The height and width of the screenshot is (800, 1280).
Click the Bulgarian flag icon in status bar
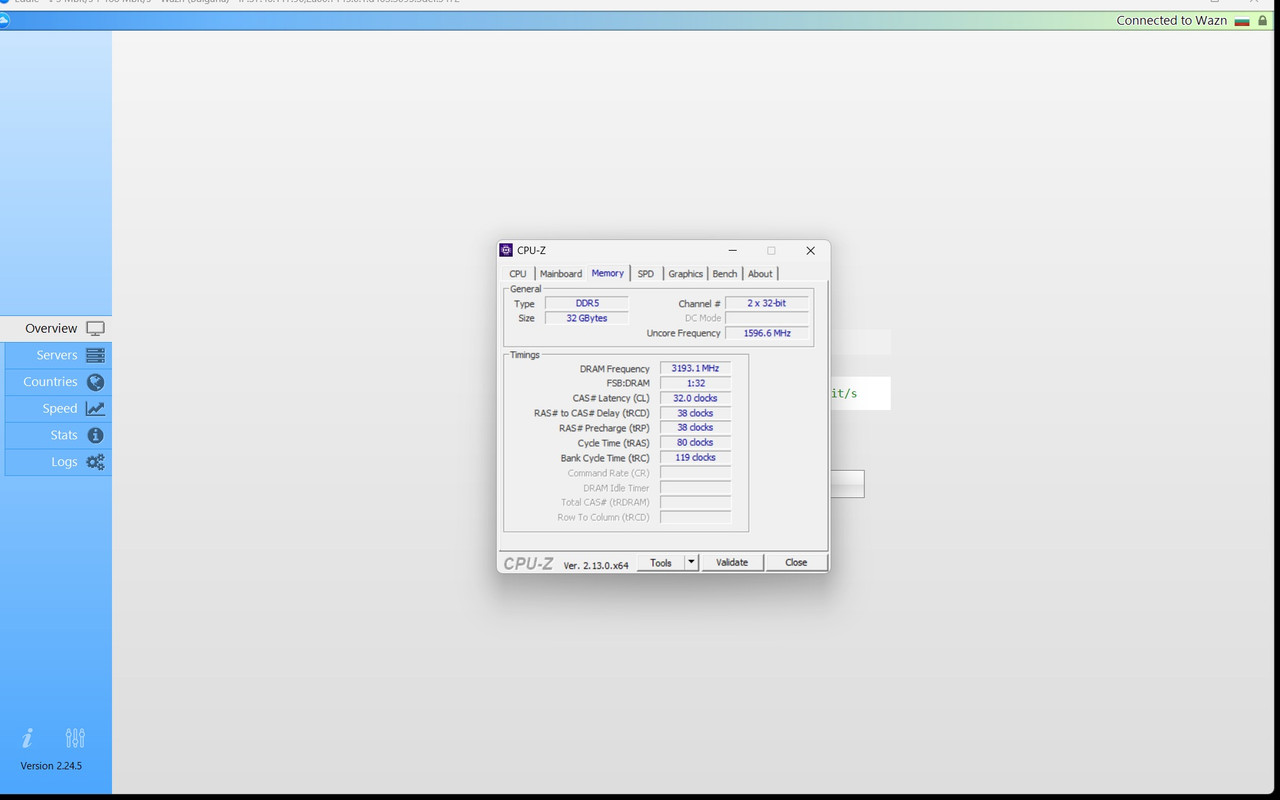click(x=1242, y=21)
